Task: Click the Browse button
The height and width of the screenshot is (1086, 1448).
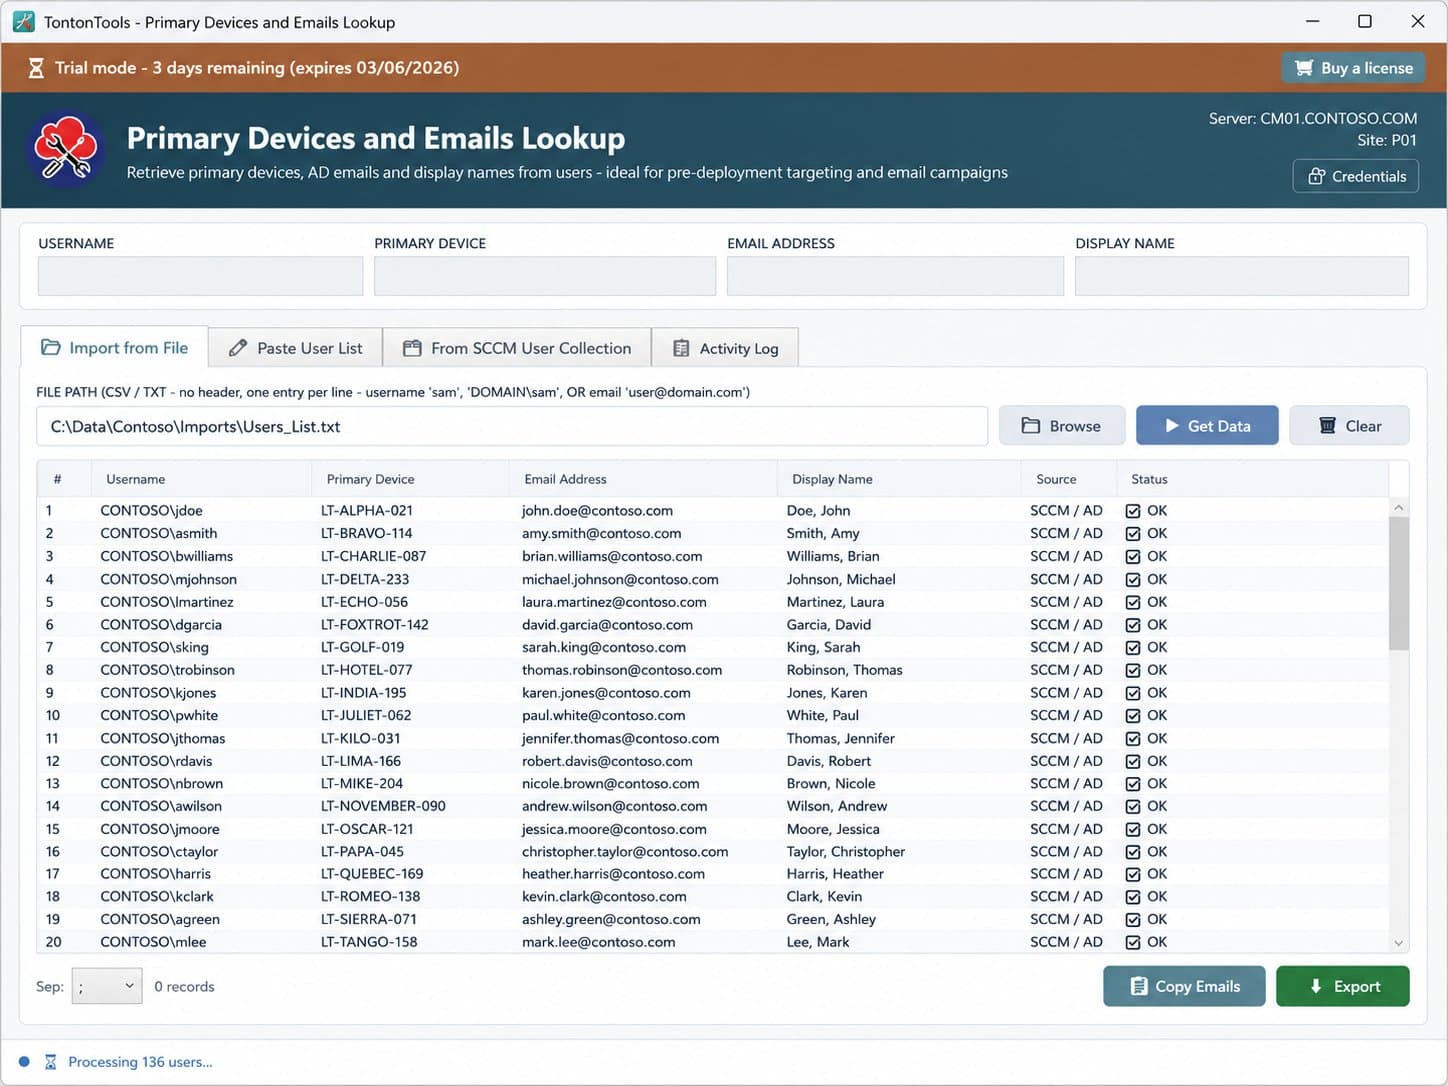Action: 1062,426
